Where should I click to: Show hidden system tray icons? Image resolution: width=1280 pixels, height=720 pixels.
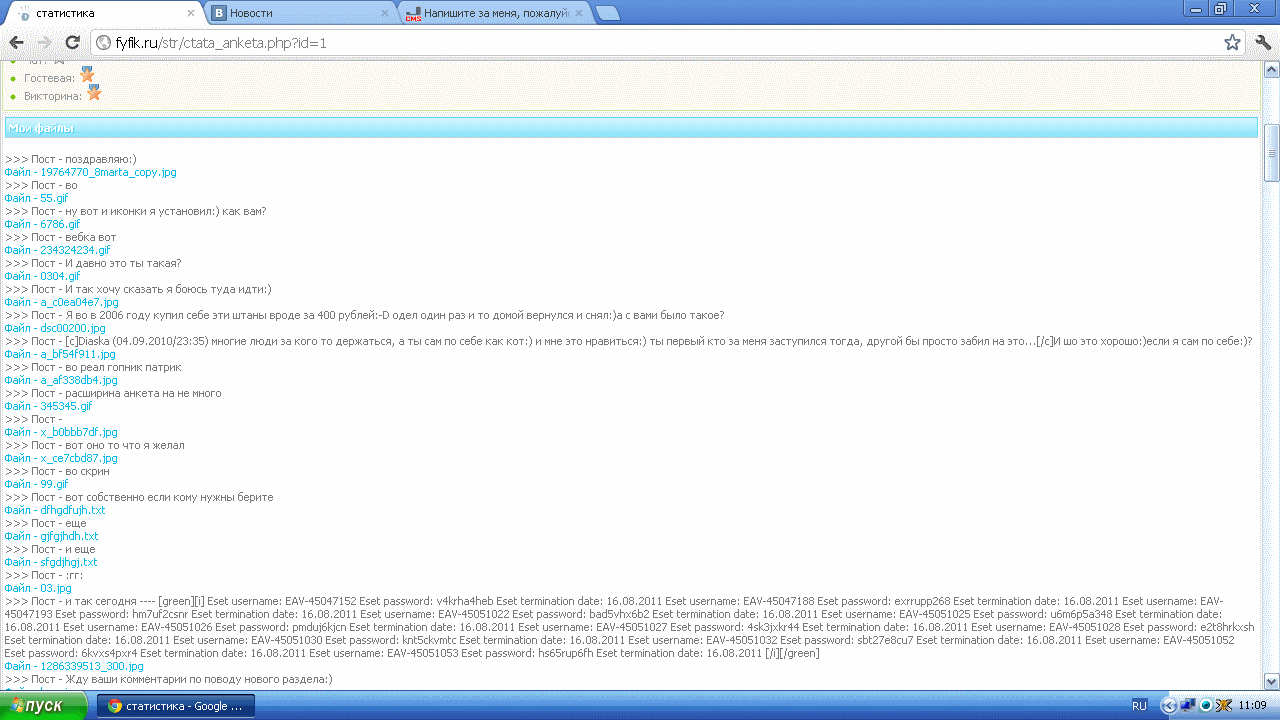point(1168,705)
